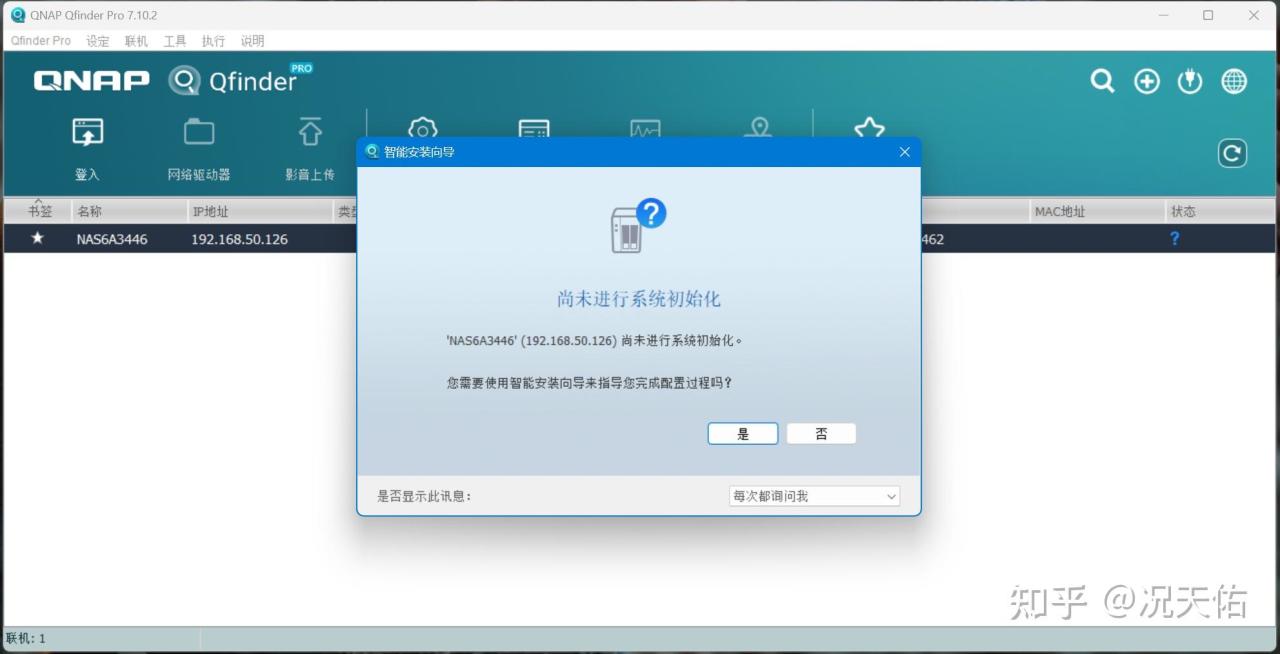
Task: Minimize the Qfinder Pro window
Action: (x=1163, y=15)
